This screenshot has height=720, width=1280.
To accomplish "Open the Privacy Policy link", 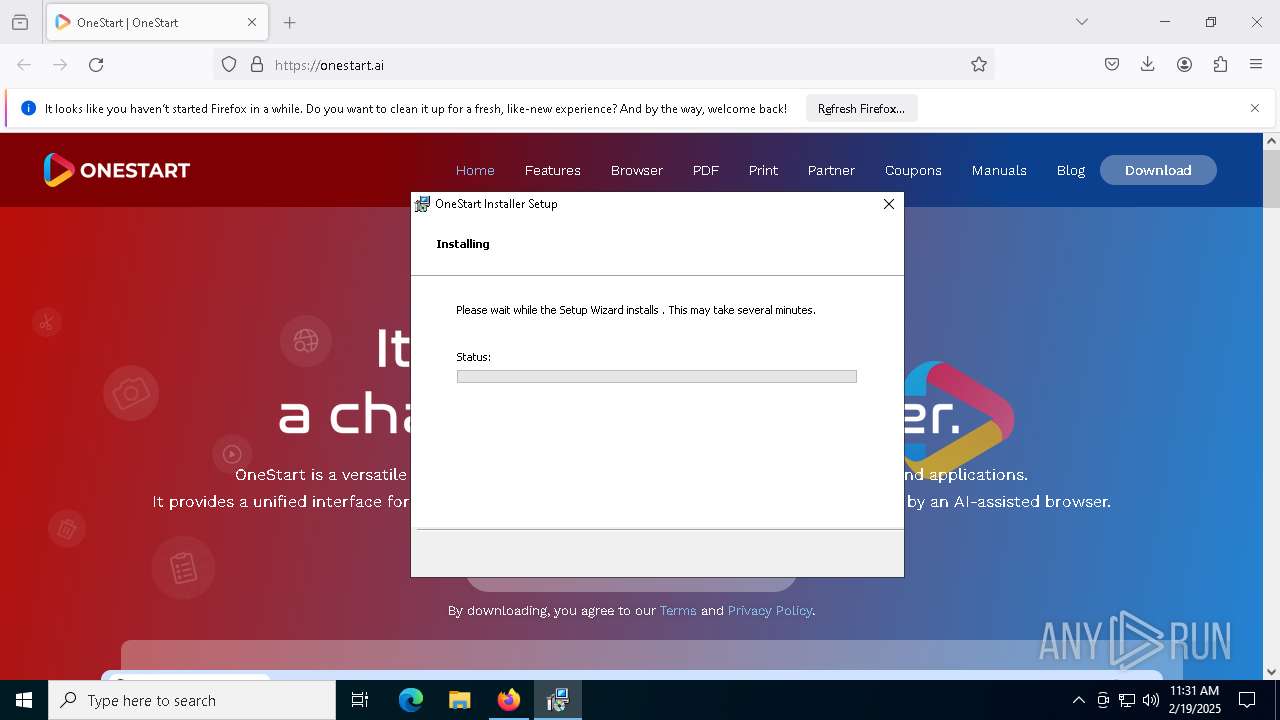I will coord(770,610).
